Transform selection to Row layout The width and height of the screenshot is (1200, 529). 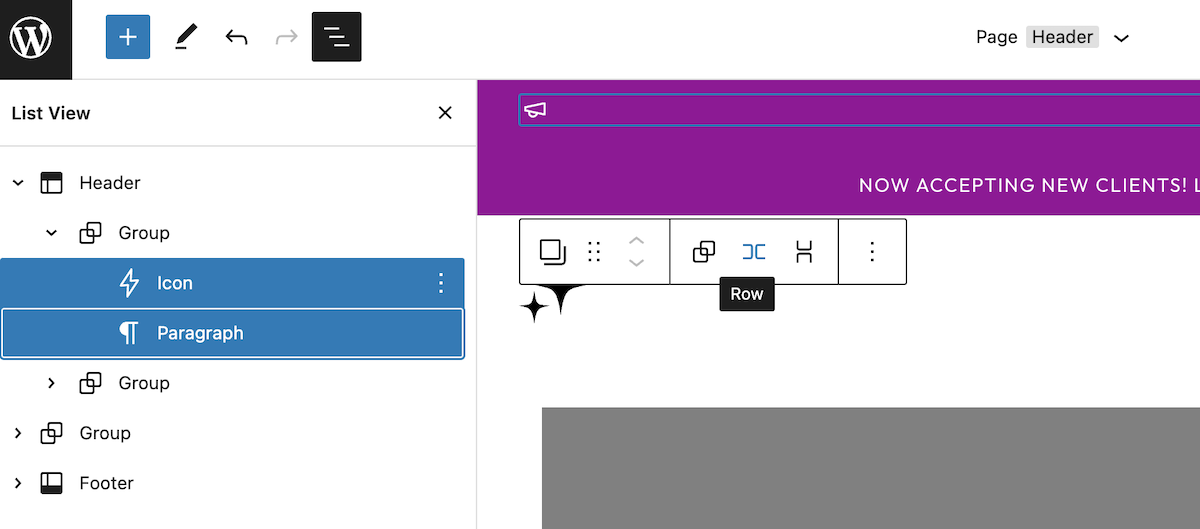point(754,252)
